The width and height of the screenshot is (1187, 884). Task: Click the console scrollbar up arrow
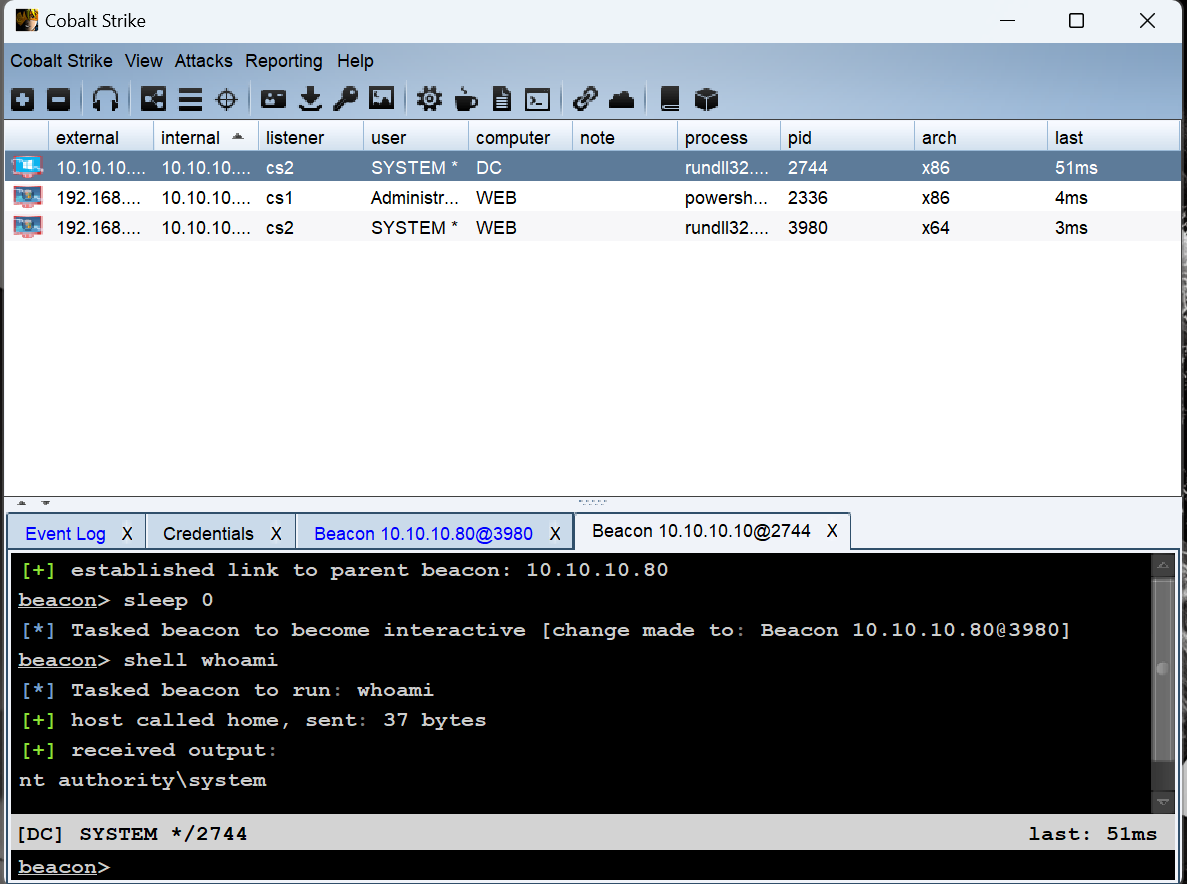click(1163, 565)
